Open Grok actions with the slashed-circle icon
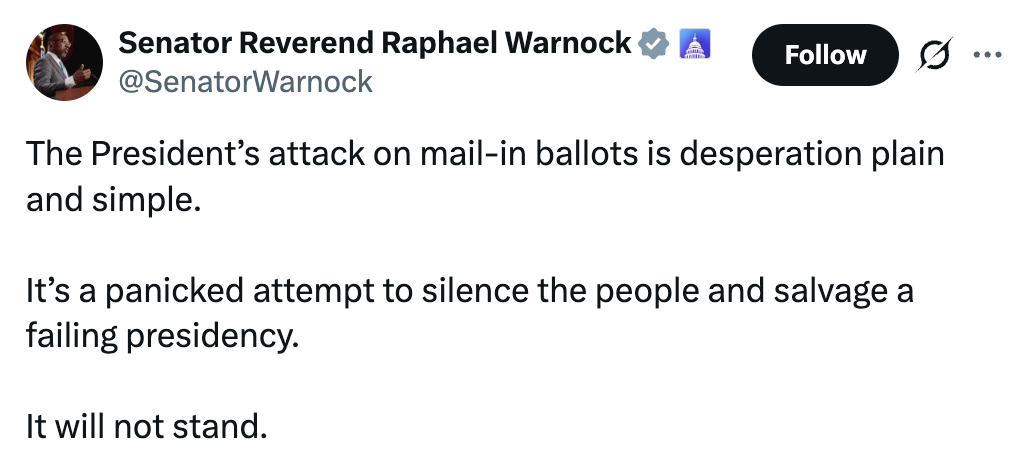The image size is (1026, 472). click(x=932, y=55)
